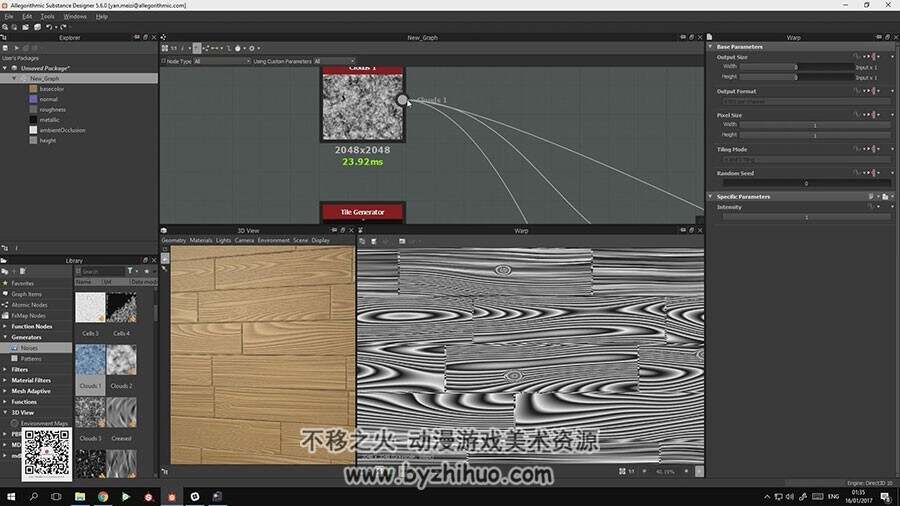900x506 pixels.
Task: Open the Edit menu
Action: tap(27, 17)
